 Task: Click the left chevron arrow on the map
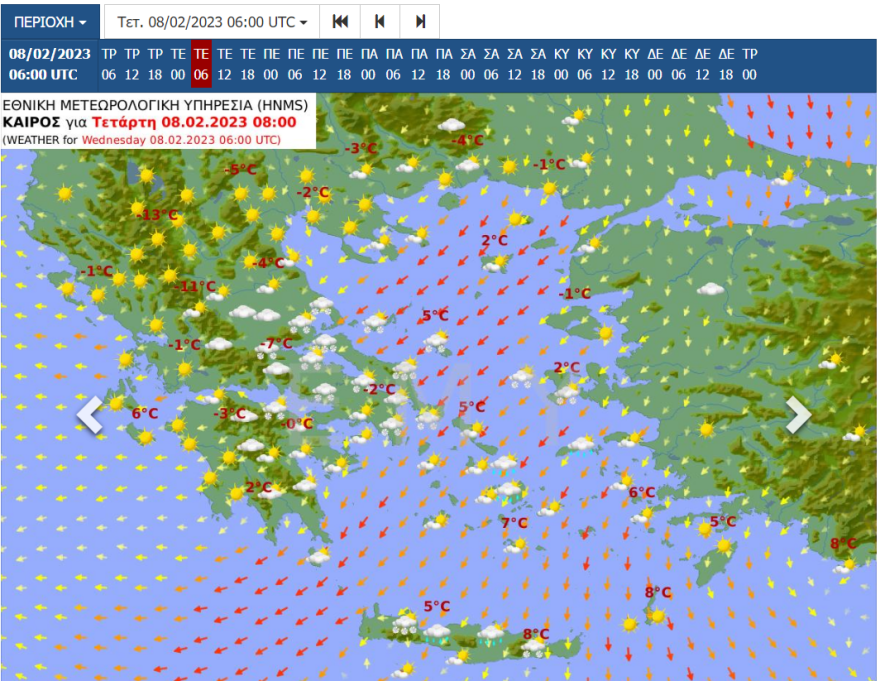coord(90,415)
